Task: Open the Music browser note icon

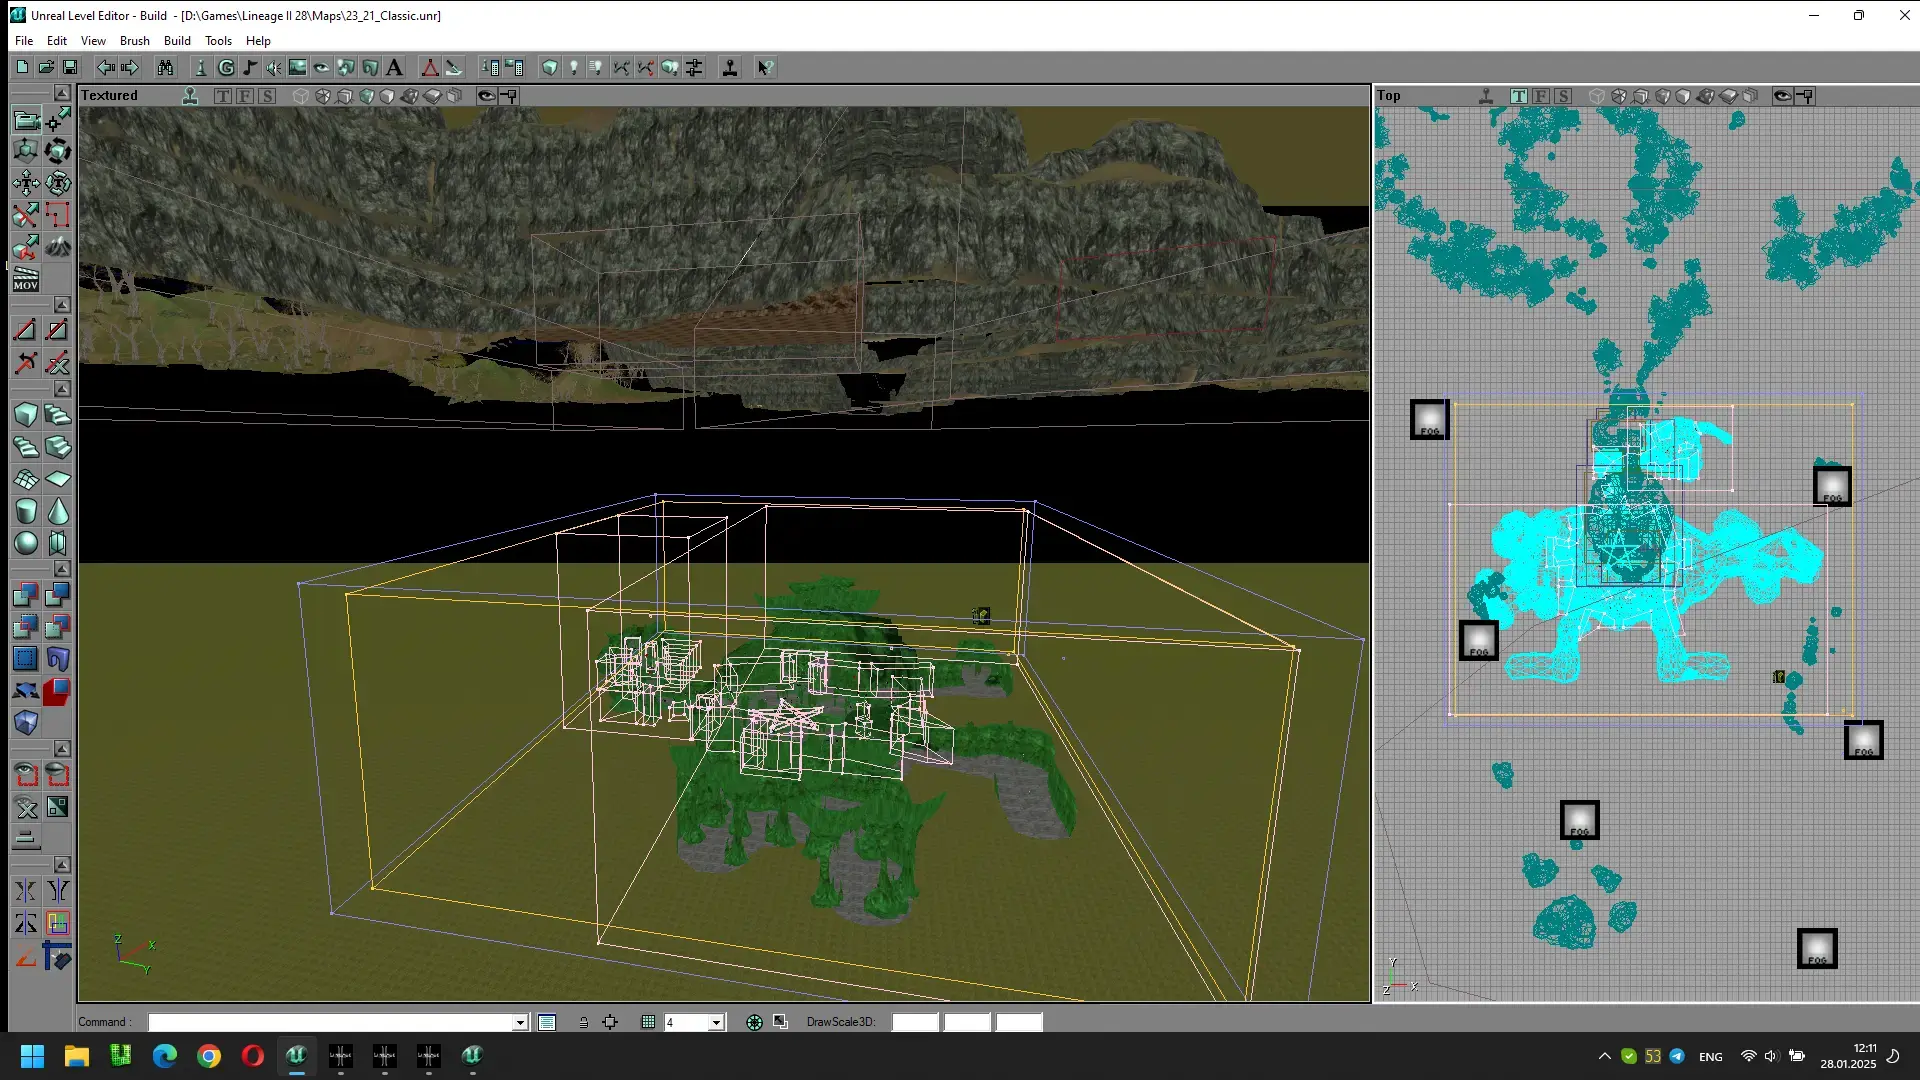Action: click(250, 67)
